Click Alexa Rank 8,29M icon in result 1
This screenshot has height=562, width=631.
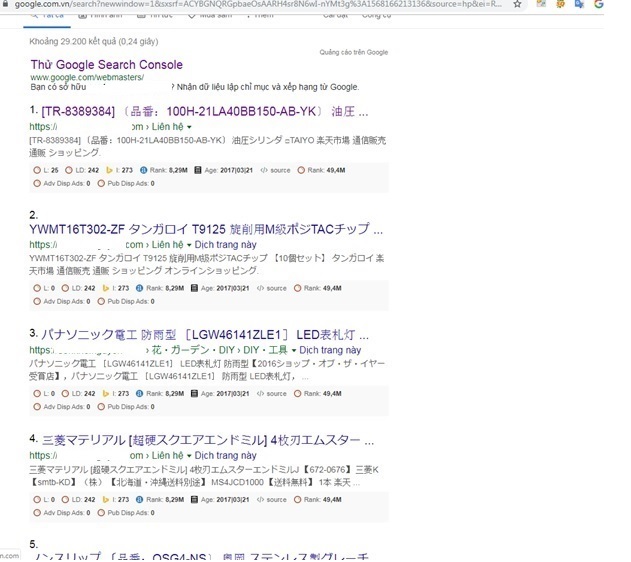143,170
